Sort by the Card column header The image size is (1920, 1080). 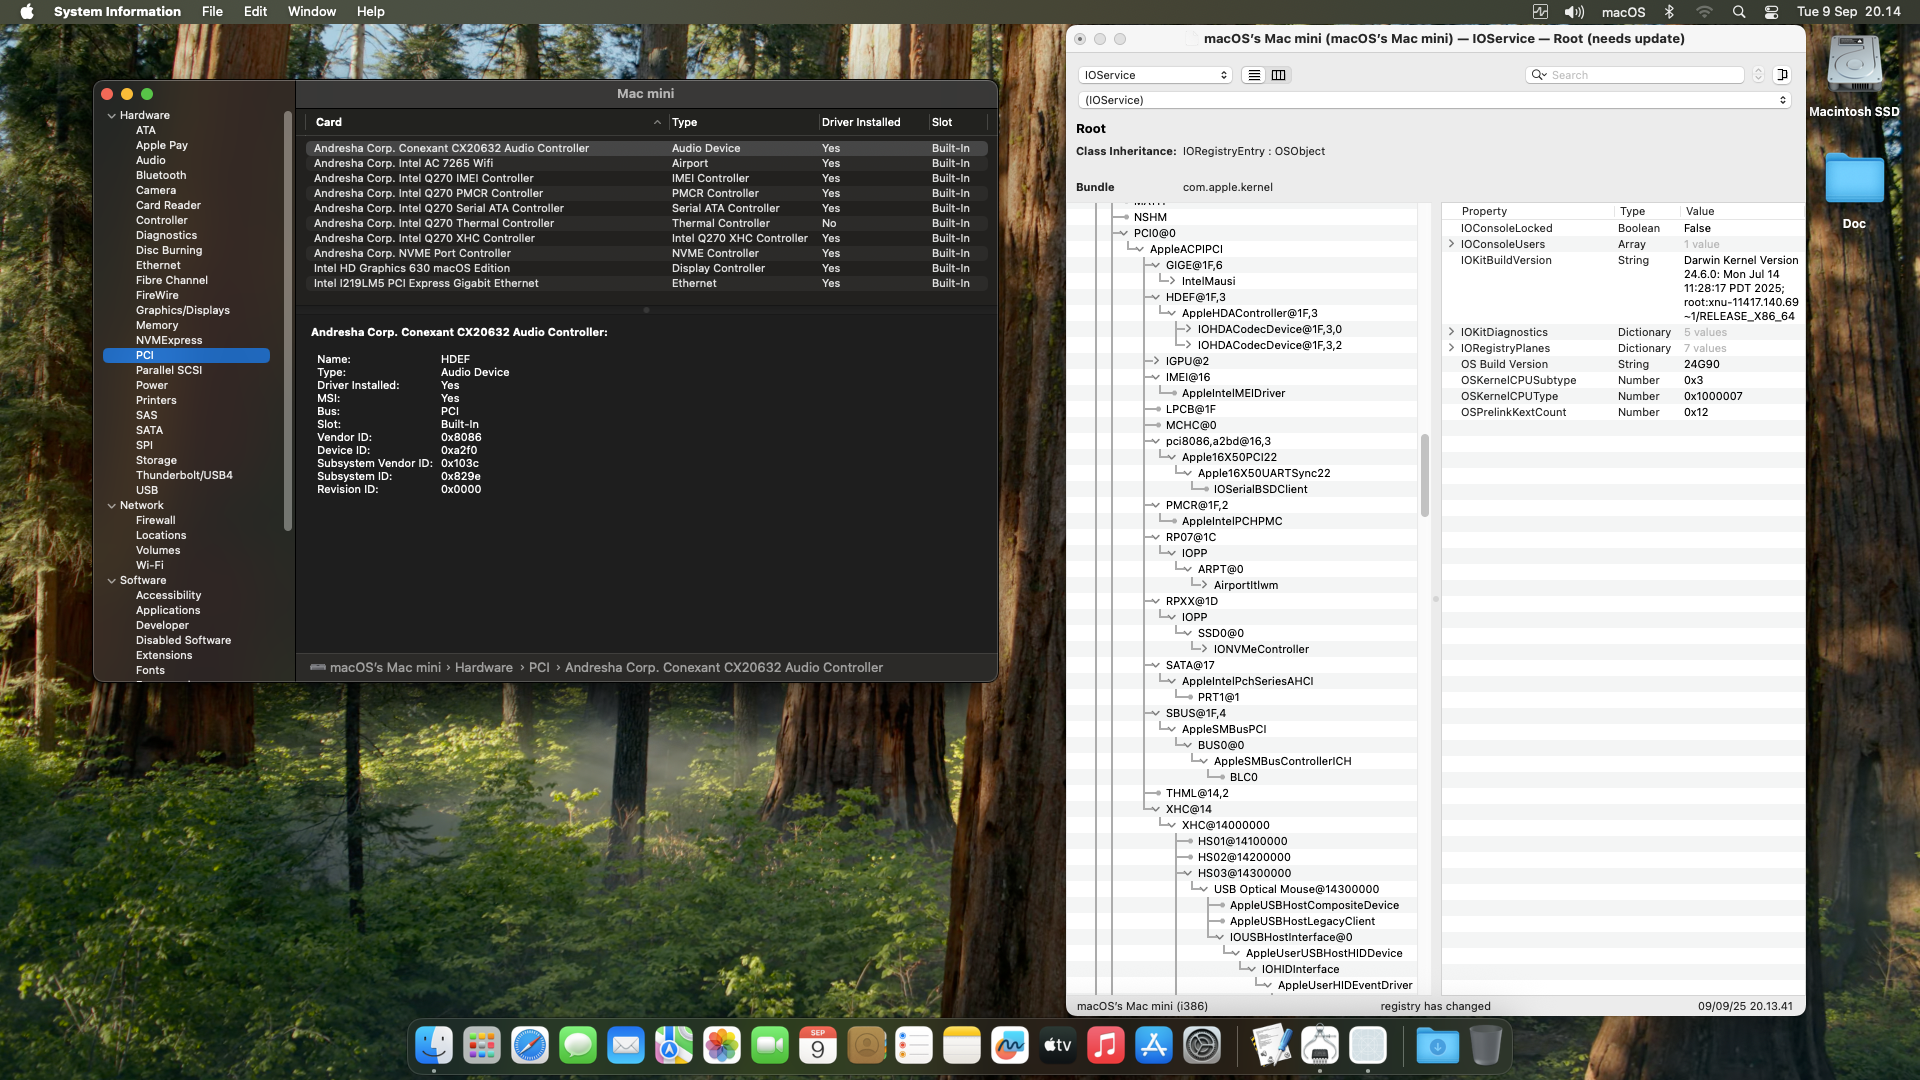point(329,122)
